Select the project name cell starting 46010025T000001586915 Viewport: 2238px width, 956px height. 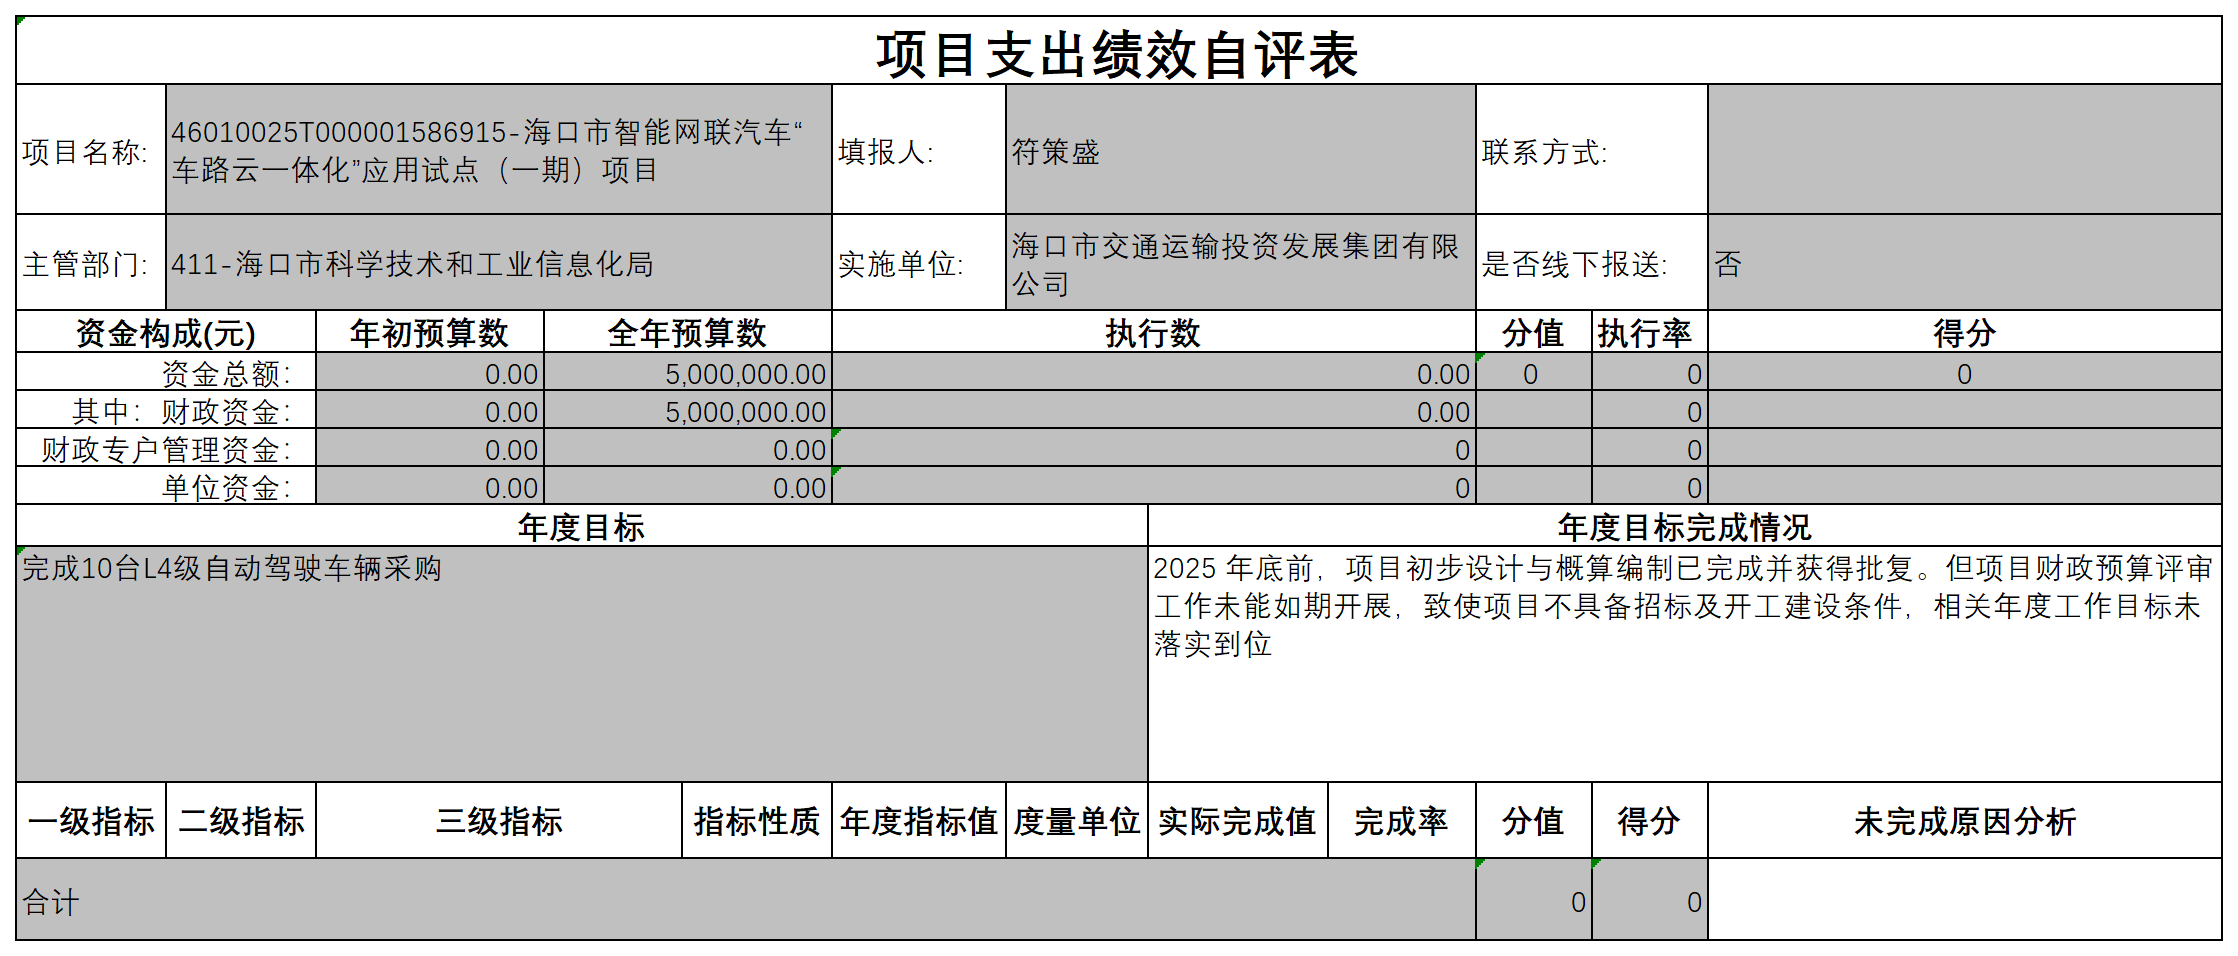[499, 149]
